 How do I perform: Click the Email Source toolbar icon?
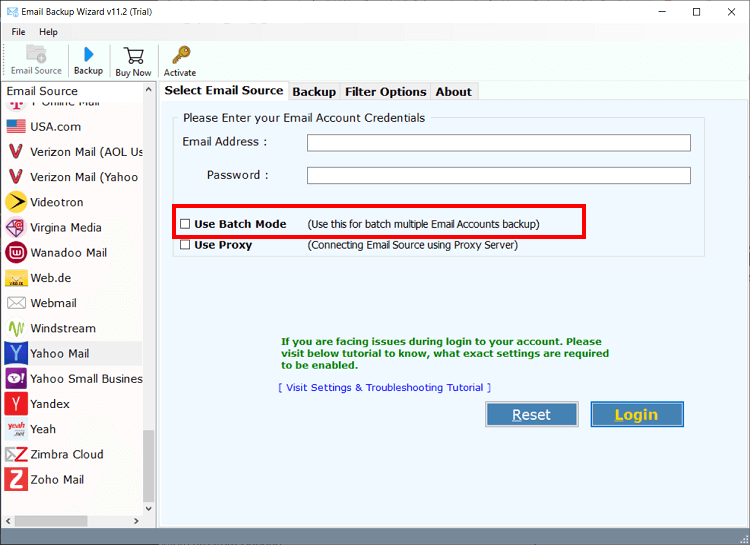coord(36,54)
